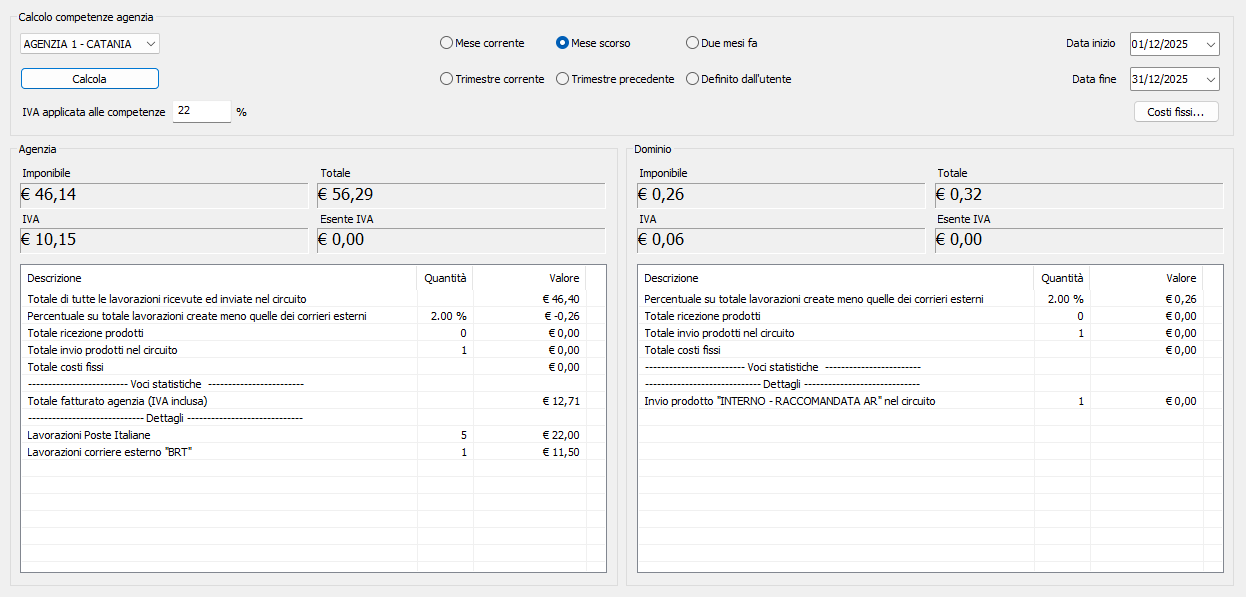Select Totale fatturato agenzia row
The image size is (1246, 597).
tap(117, 401)
